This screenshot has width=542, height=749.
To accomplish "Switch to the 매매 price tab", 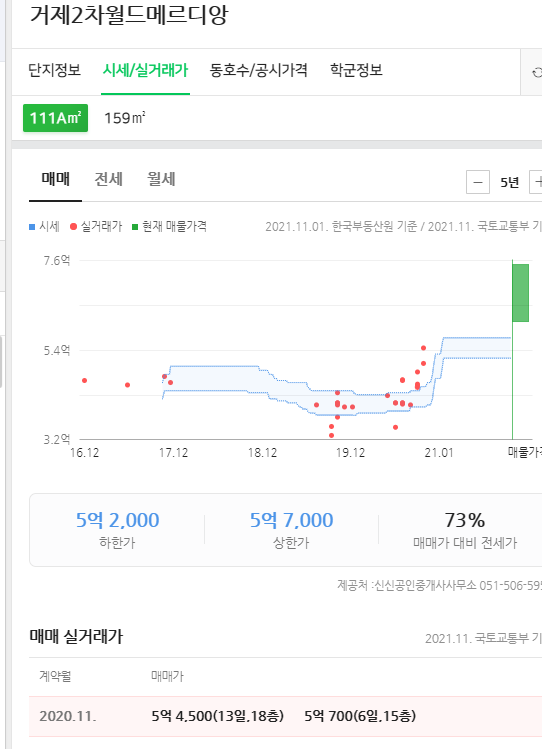I will tap(55, 179).
